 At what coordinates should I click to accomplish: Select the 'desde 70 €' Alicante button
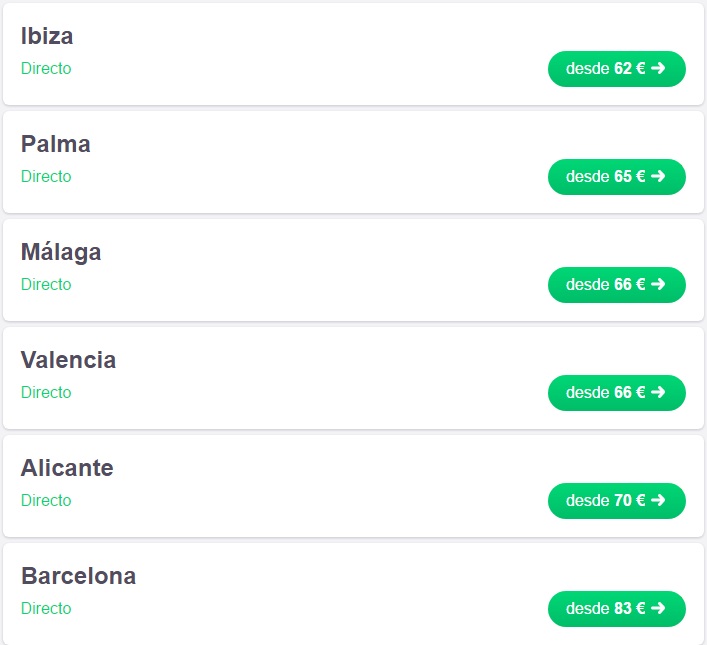(x=617, y=501)
